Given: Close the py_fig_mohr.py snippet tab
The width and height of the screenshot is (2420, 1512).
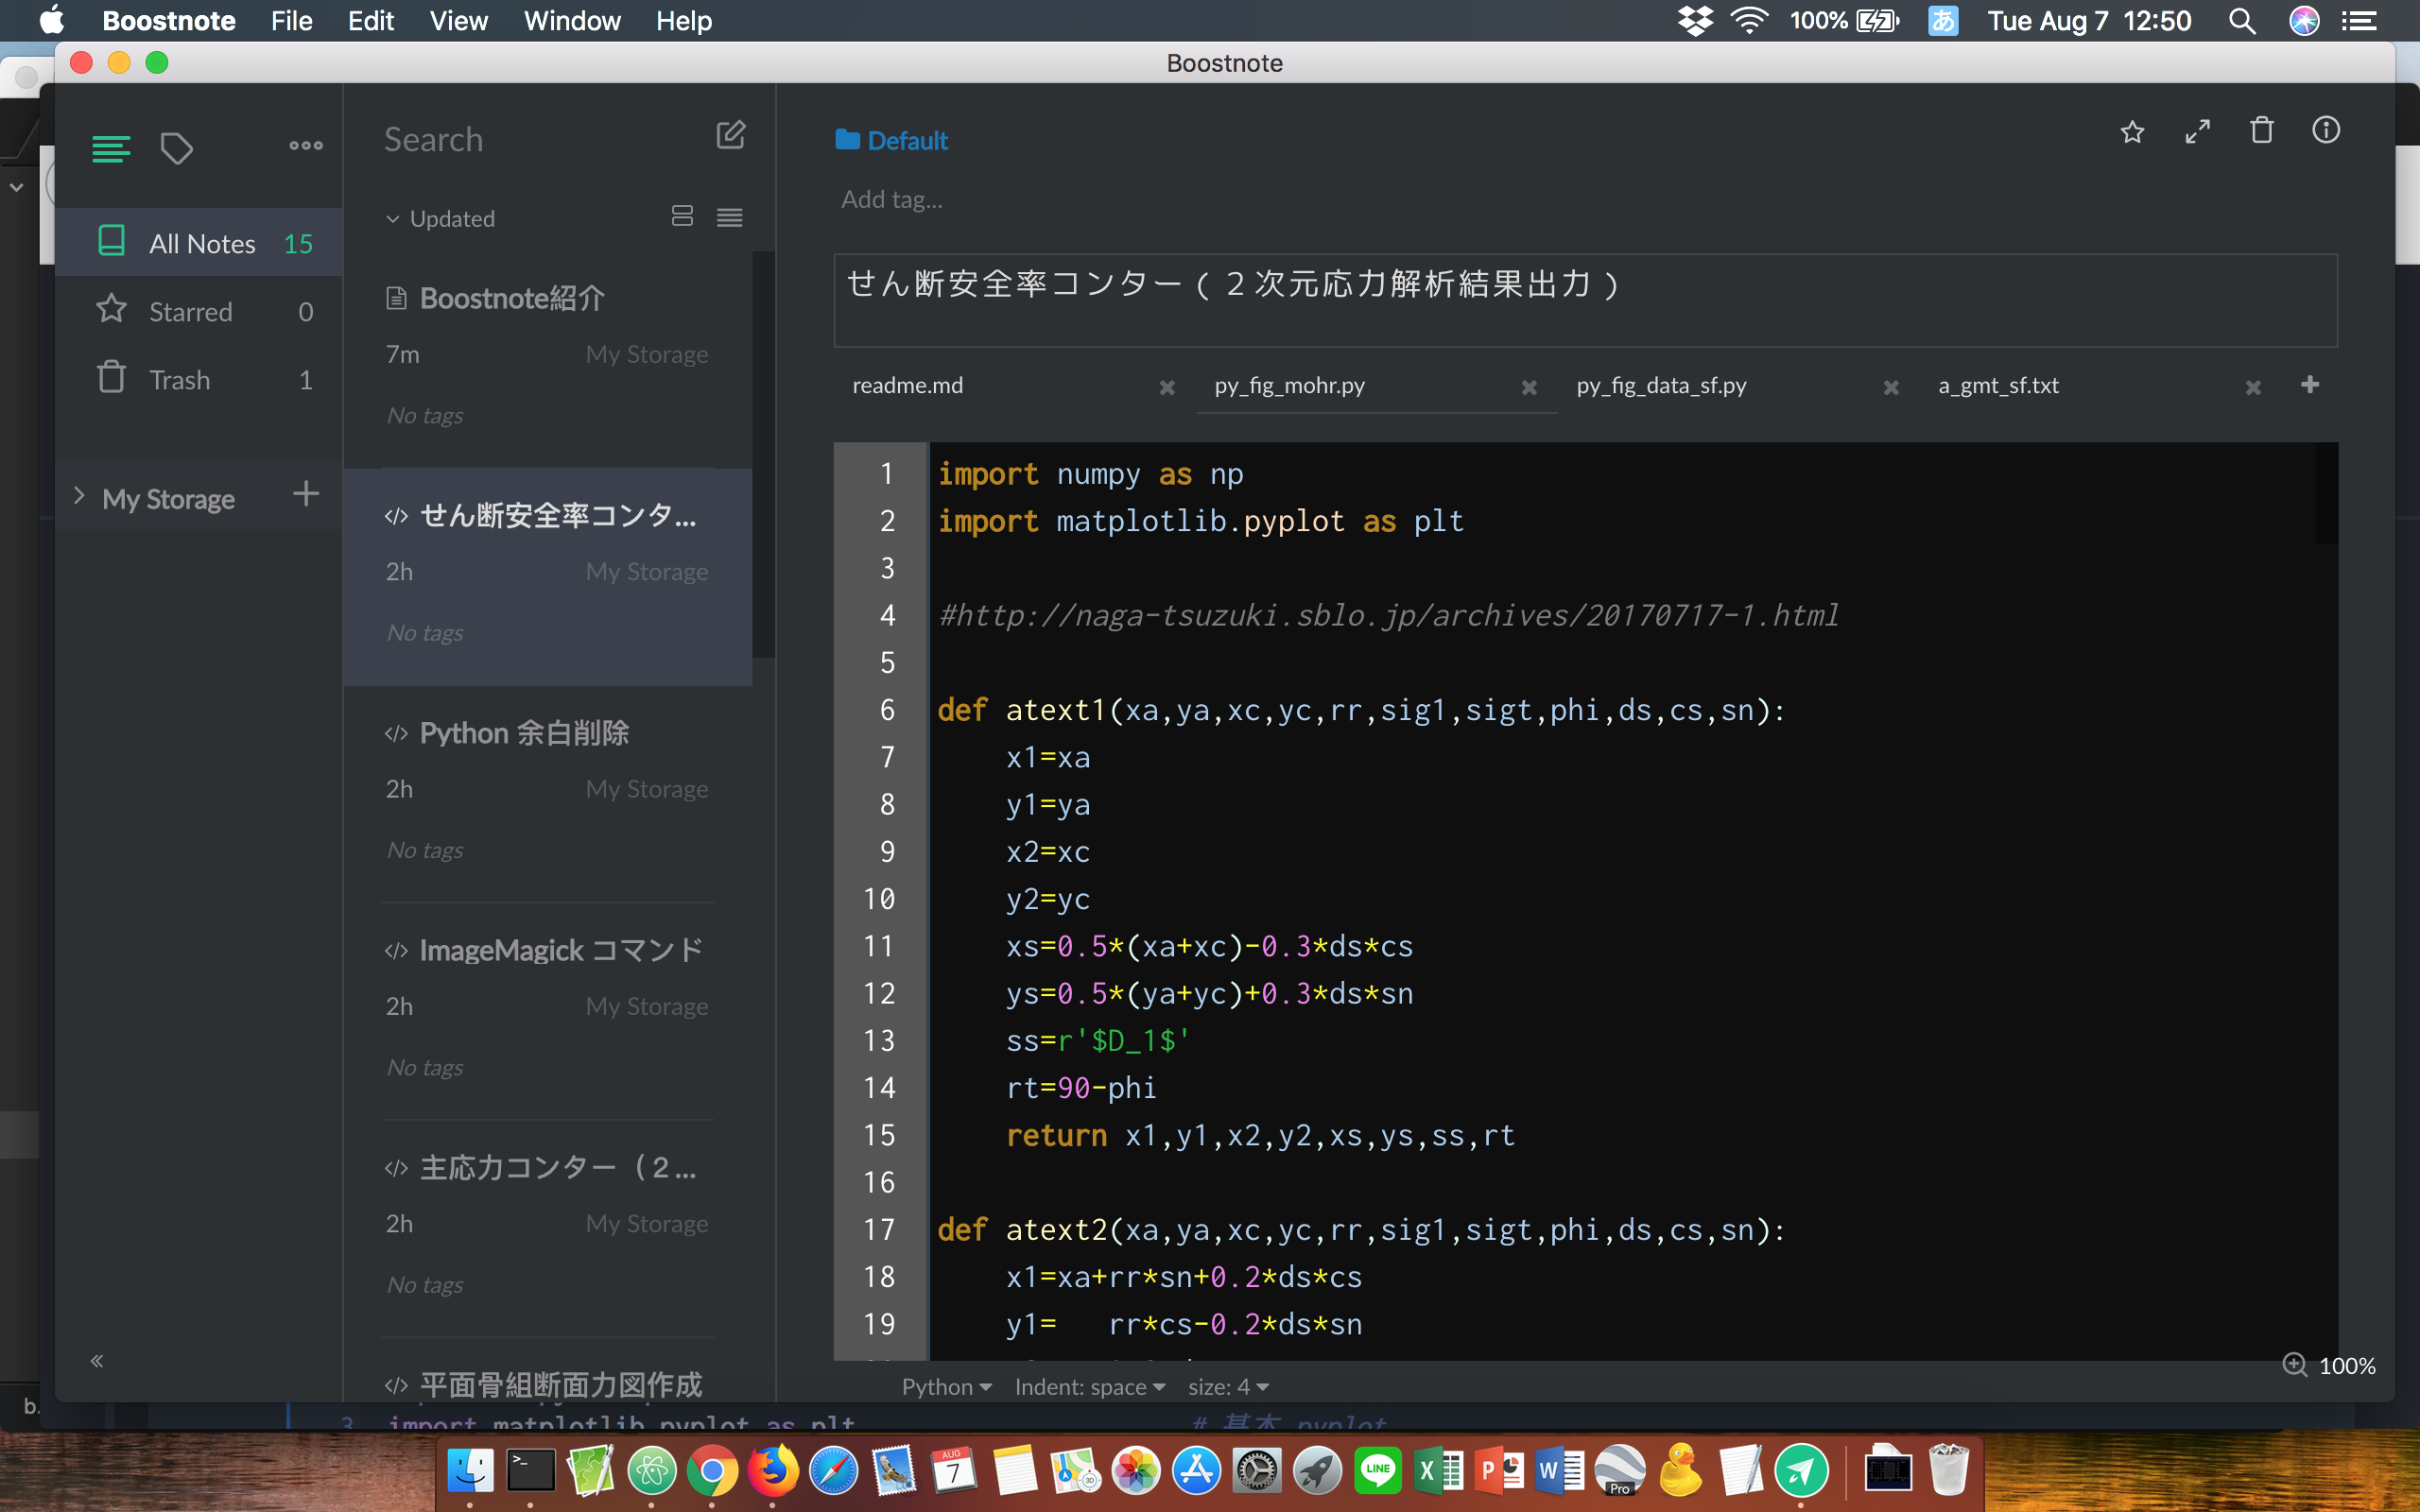Looking at the screenshot, I should 1529,387.
